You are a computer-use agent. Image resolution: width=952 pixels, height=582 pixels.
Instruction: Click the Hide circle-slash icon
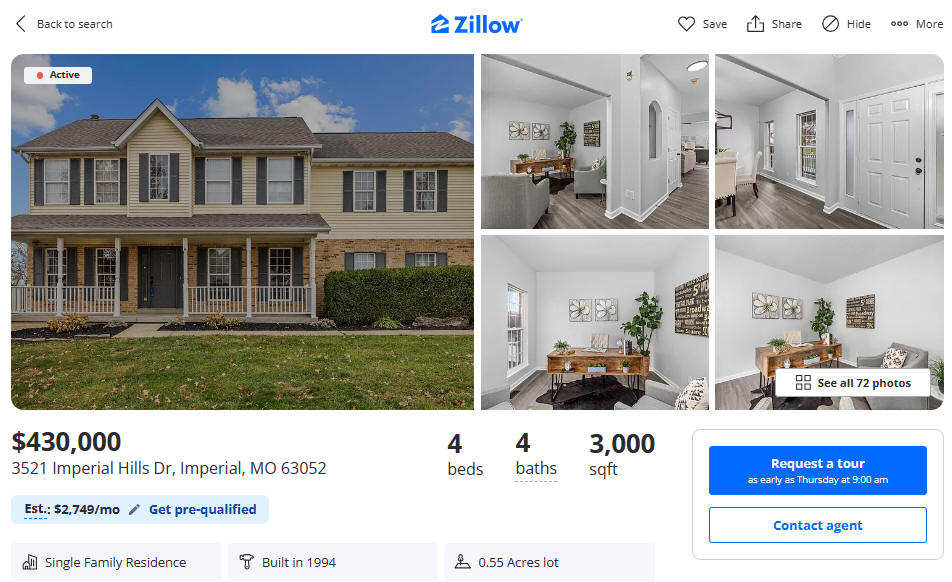[830, 24]
